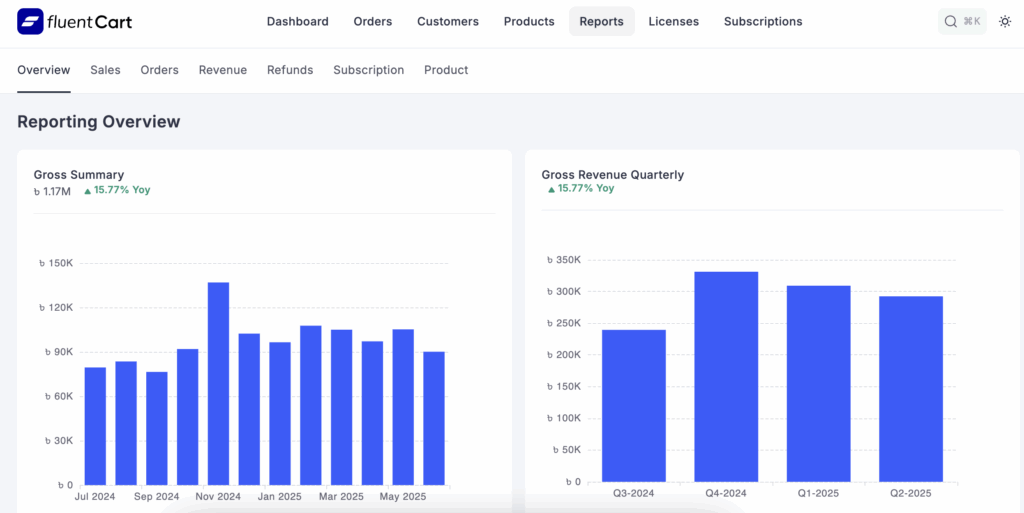Viewport: 1024px width, 513px height.
Task: Click the fluentCart logo icon
Action: click(30, 21)
